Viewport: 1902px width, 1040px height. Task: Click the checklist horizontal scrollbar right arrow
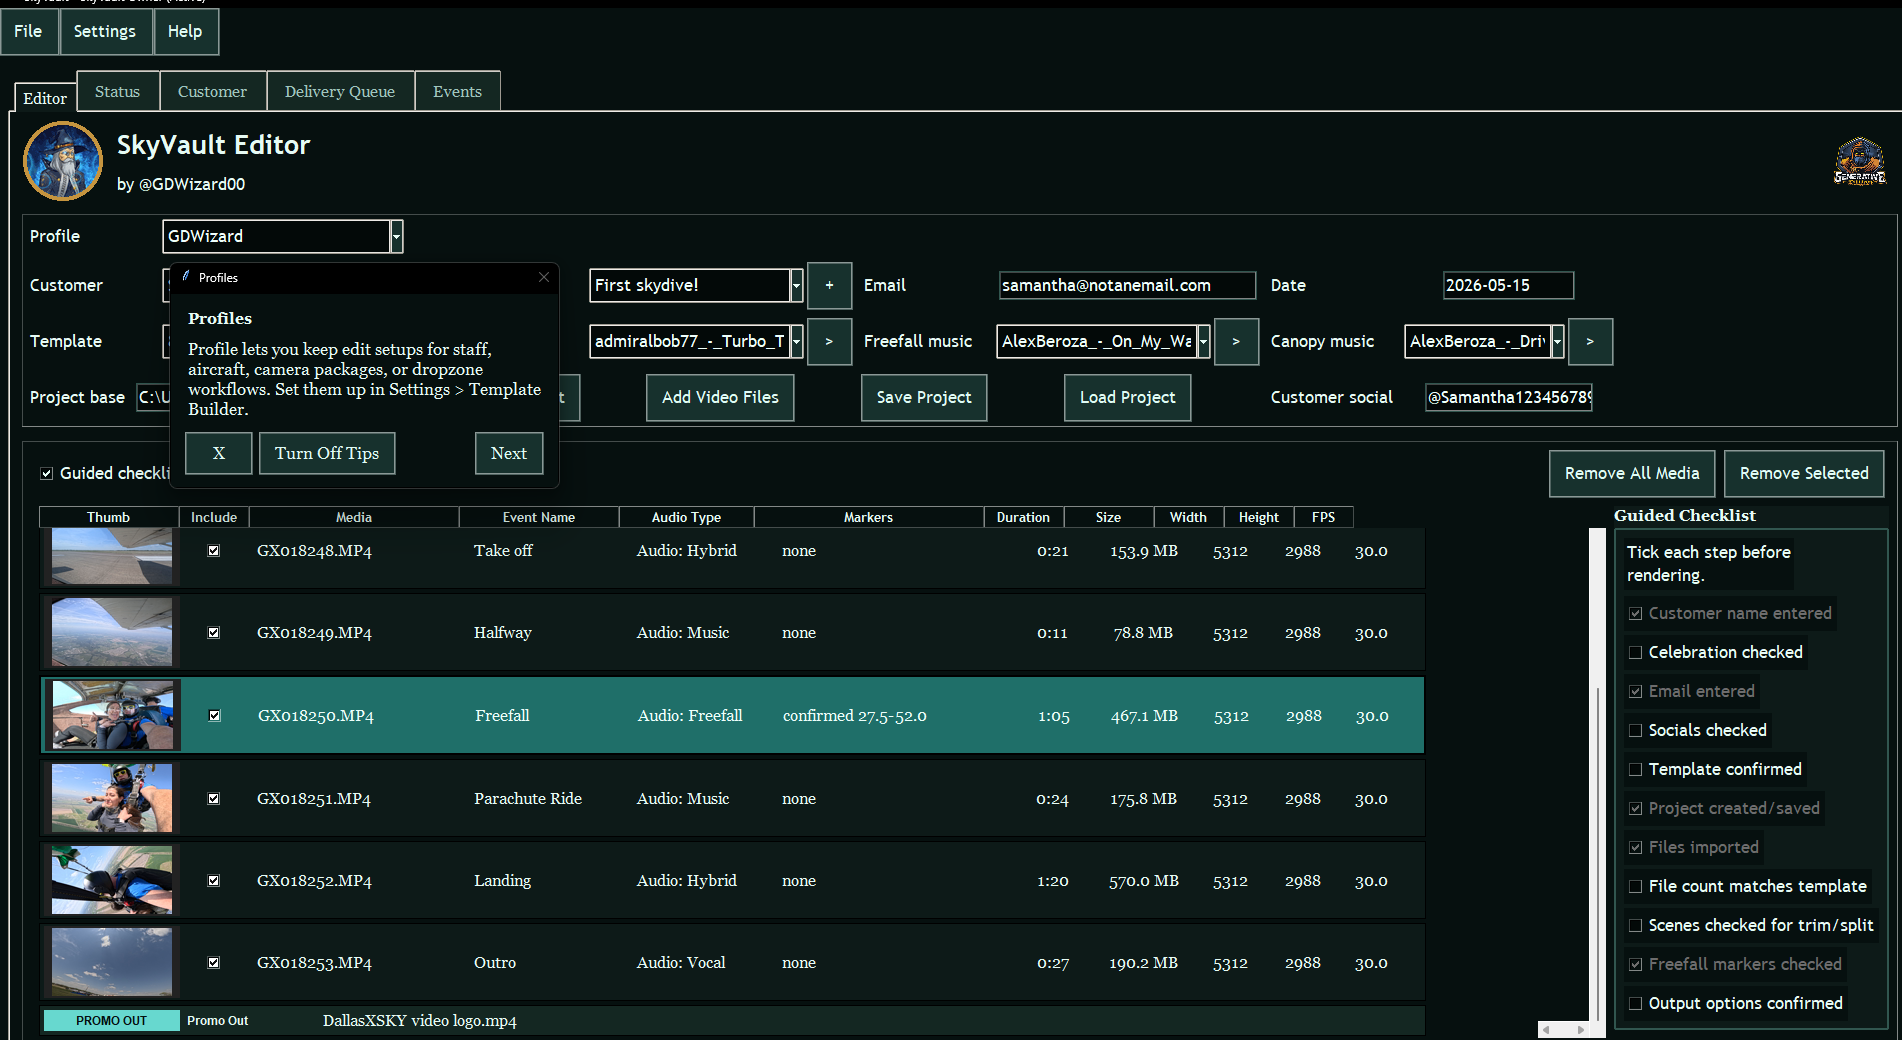[x=1581, y=1029]
